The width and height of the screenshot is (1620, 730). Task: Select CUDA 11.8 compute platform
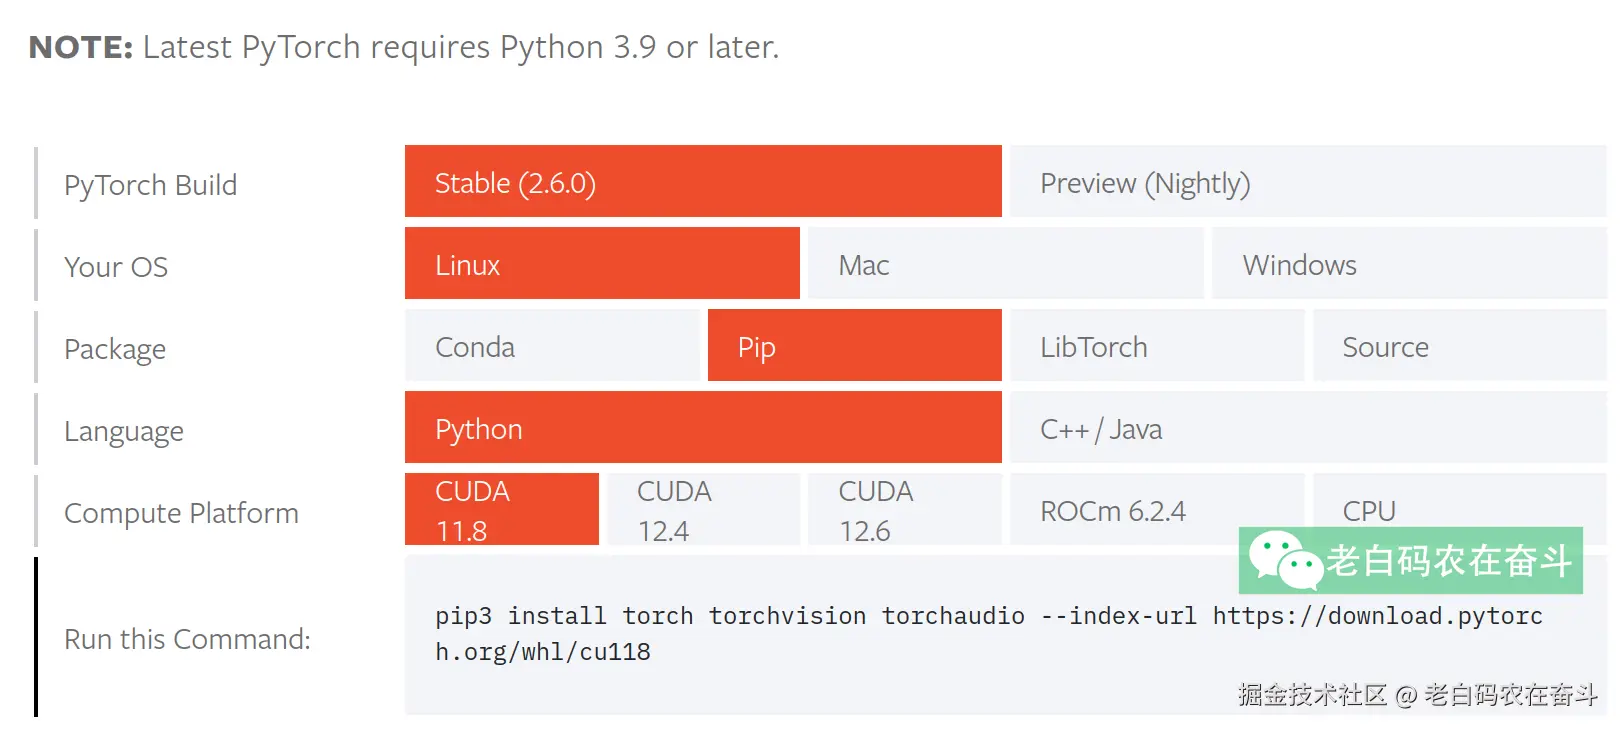[x=500, y=508]
